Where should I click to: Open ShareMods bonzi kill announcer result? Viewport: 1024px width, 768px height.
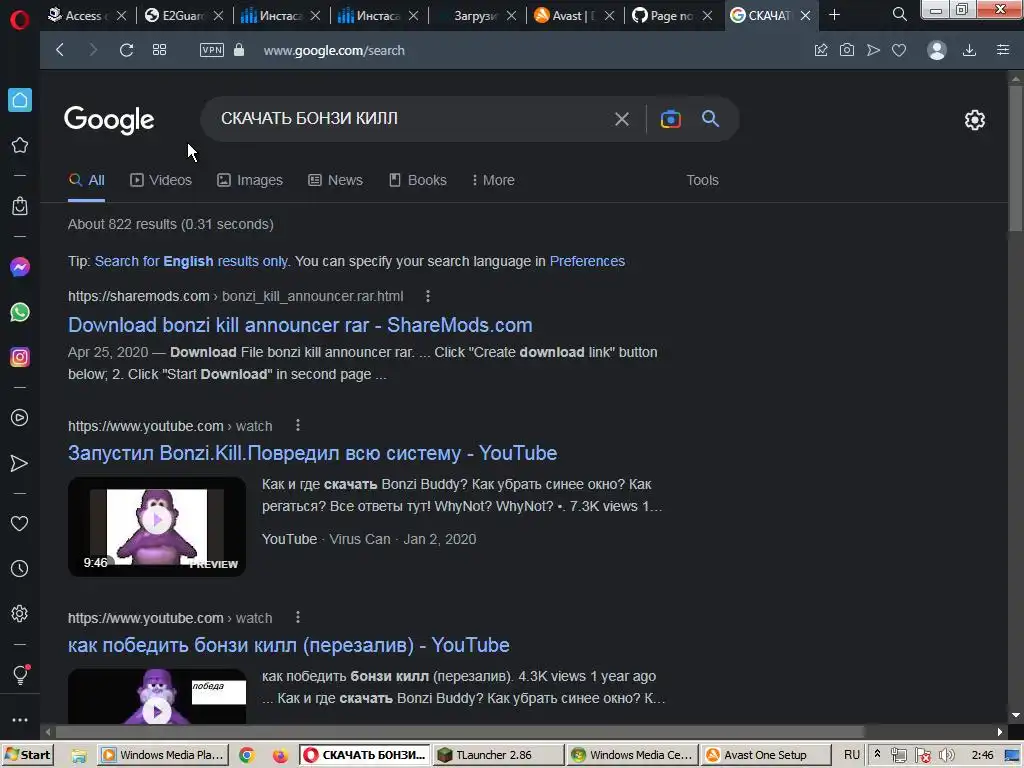click(x=300, y=325)
